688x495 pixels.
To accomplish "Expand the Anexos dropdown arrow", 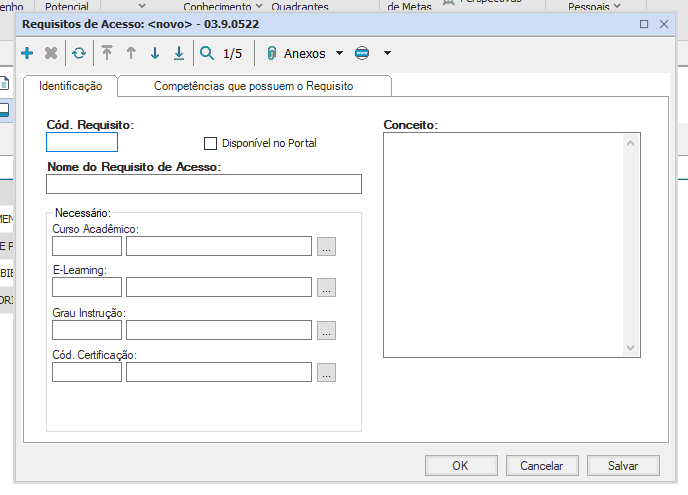I will coord(339,53).
